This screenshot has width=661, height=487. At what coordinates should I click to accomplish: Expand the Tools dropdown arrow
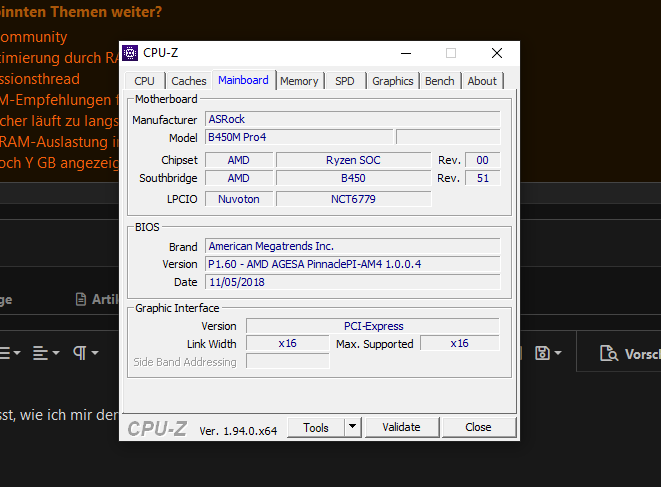[352, 428]
